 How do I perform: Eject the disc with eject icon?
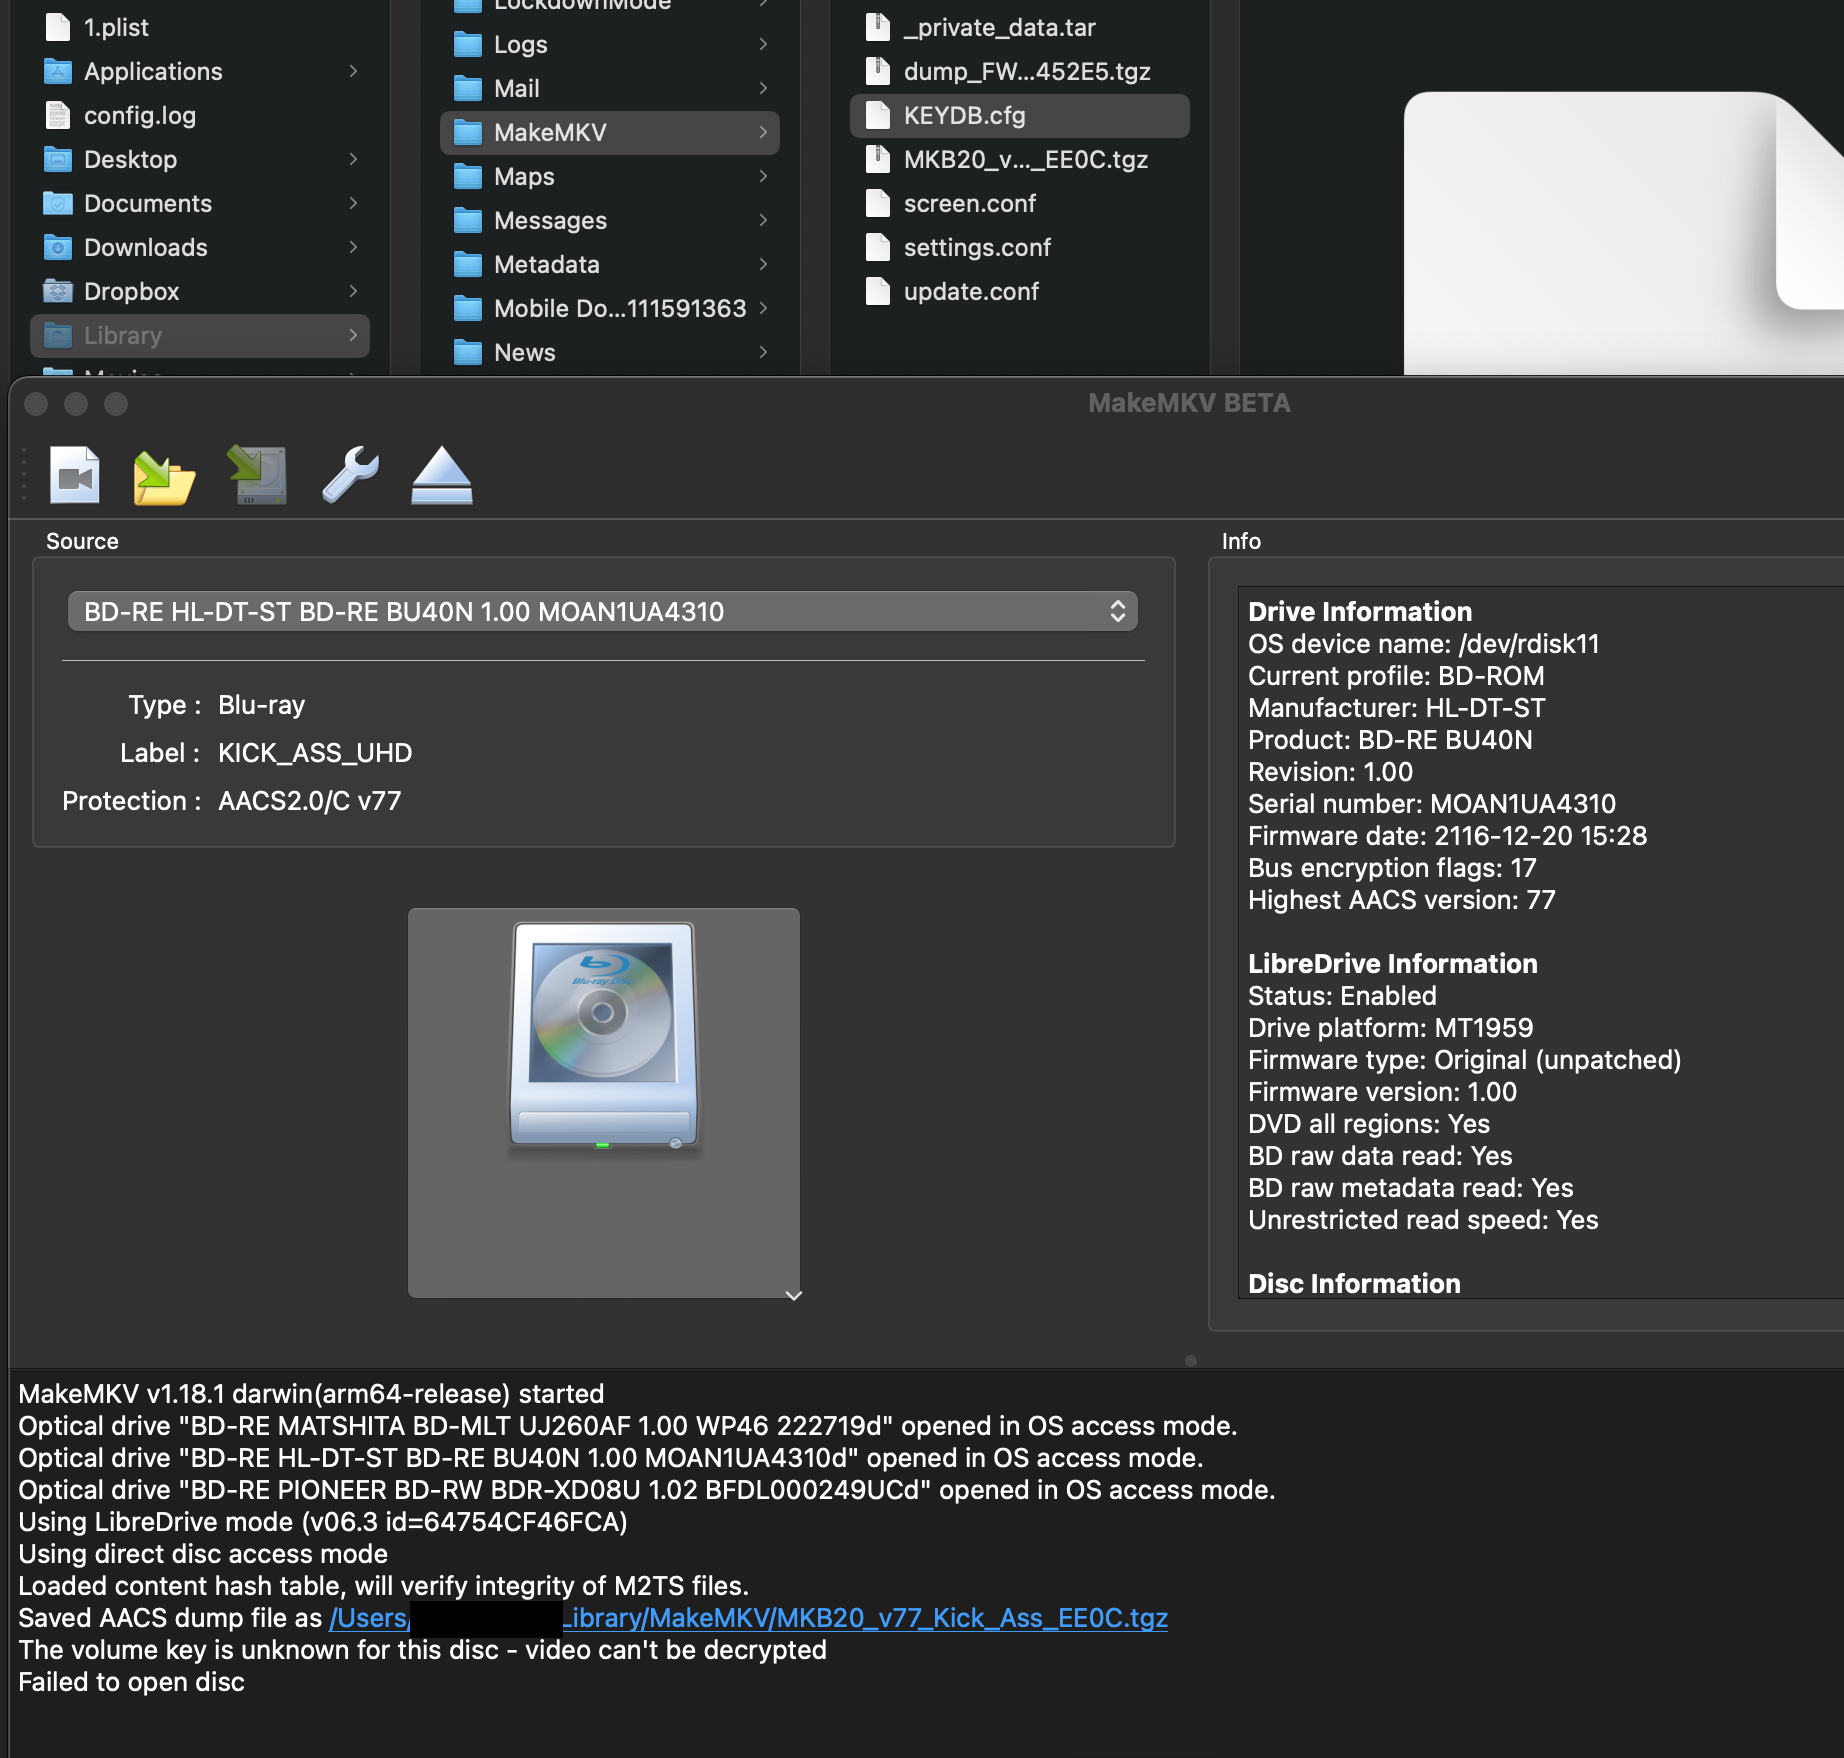point(441,476)
